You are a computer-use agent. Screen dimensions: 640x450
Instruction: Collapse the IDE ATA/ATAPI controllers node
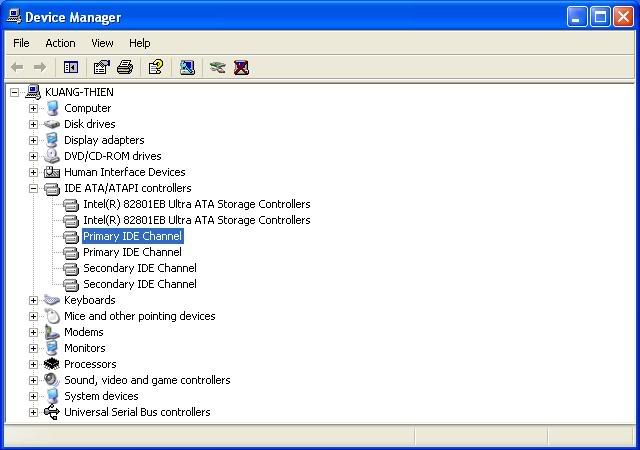[33, 188]
